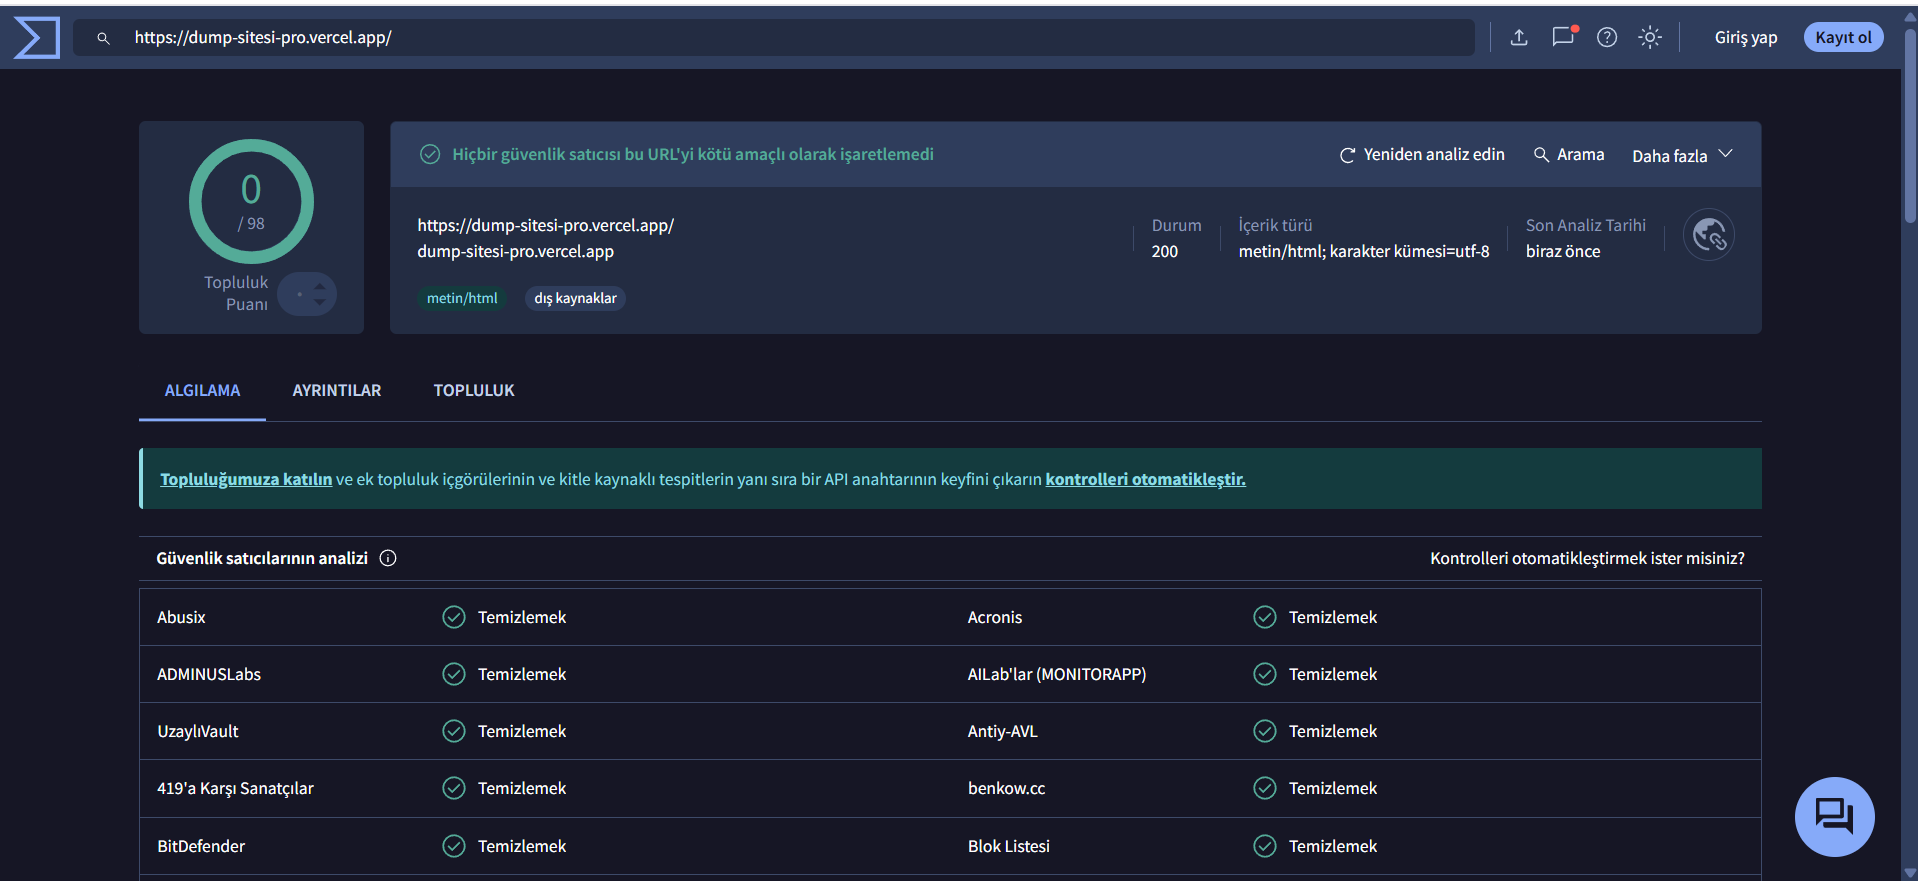The width and height of the screenshot is (1918, 881).
Task: Click the UzaylıVault vendor name
Action: 198,731
